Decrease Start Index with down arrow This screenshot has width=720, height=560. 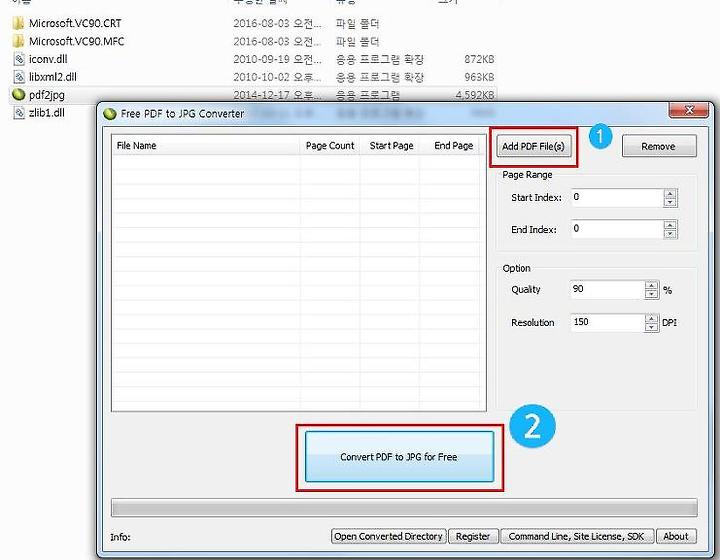670,202
